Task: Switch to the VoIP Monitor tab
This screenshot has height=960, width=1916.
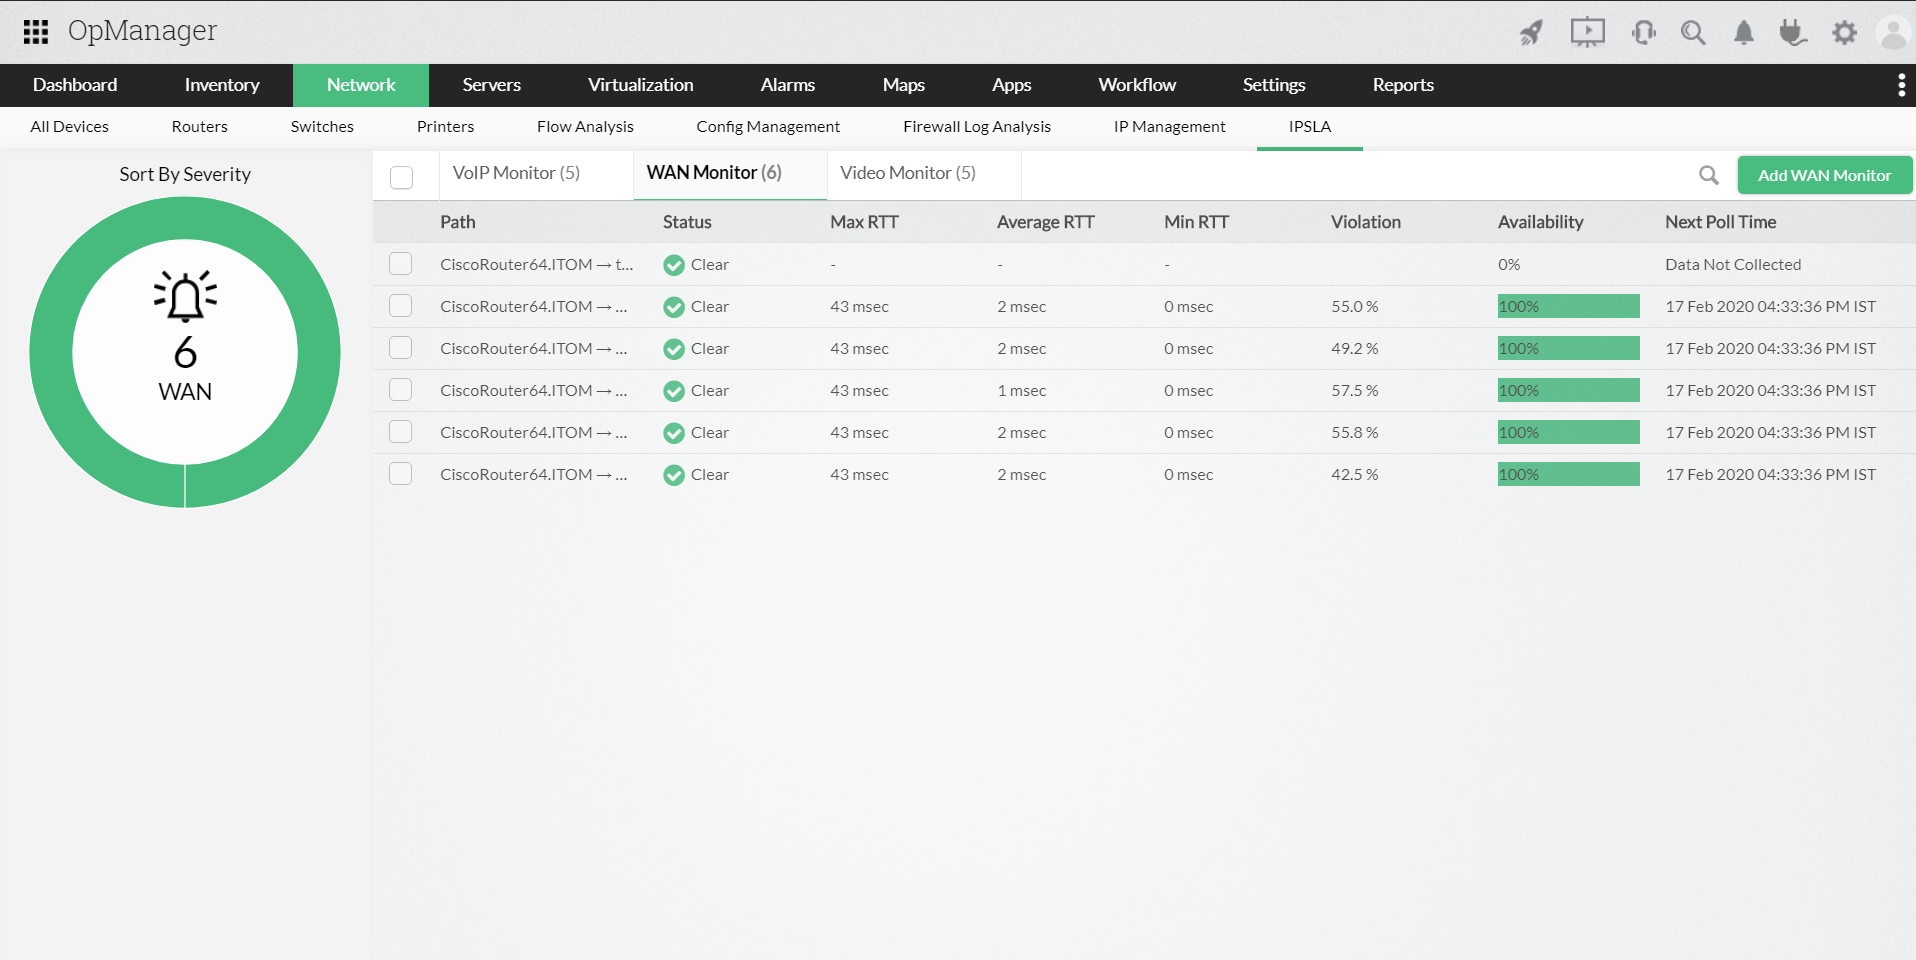Action: pyautogui.click(x=536, y=174)
